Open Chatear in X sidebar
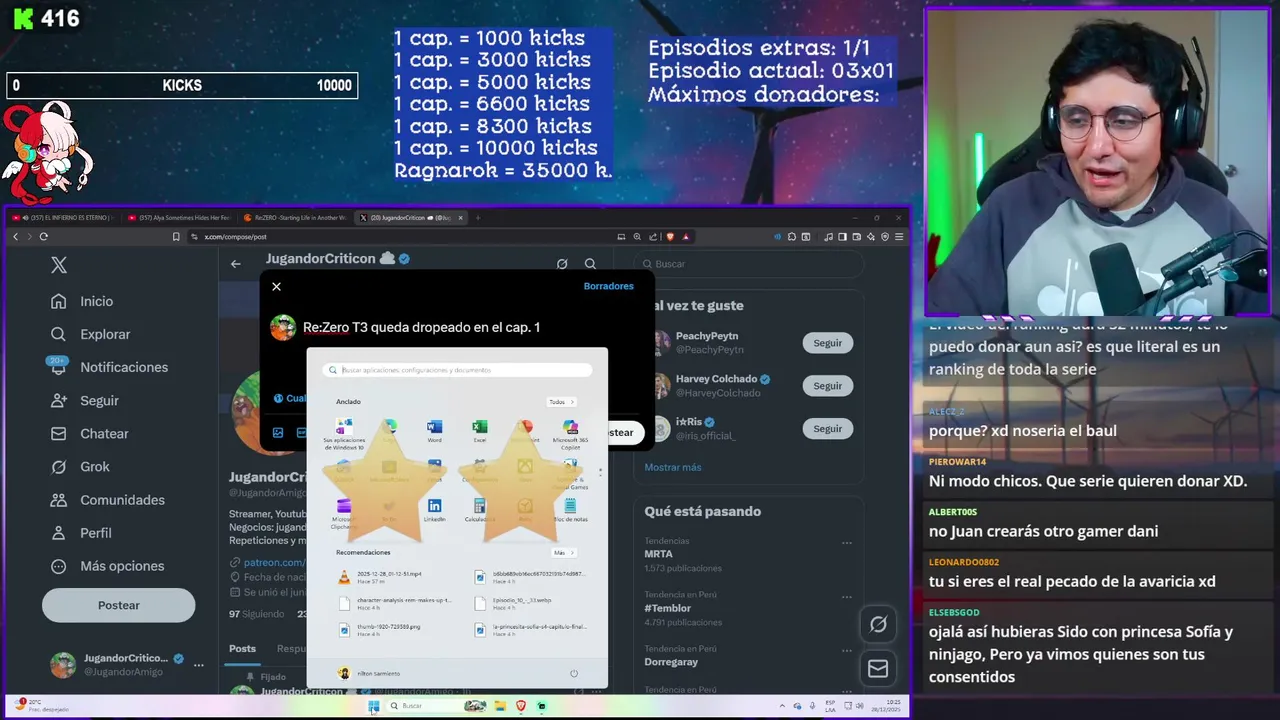This screenshot has height=720, width=1280. coord(91,433)
